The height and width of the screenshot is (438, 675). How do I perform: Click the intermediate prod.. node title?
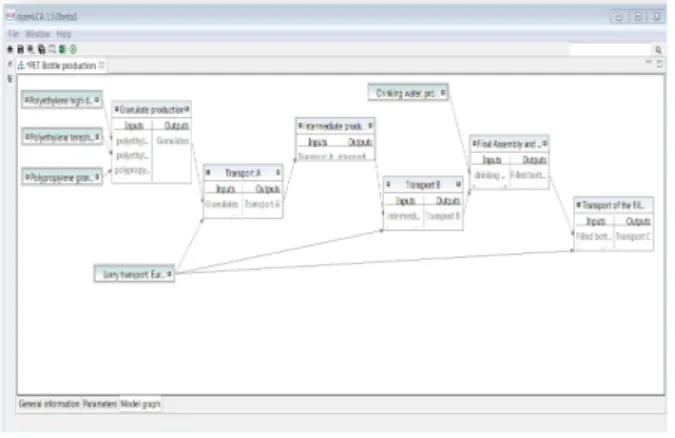[333, 126]
